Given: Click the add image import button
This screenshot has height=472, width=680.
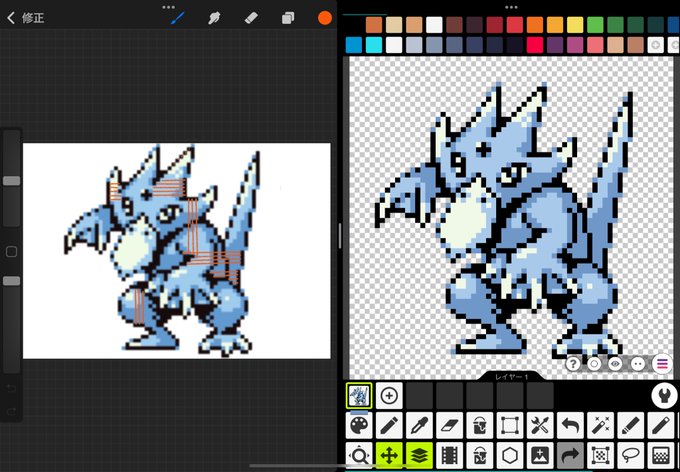Looking at the screenshot, I should (540, 456).
